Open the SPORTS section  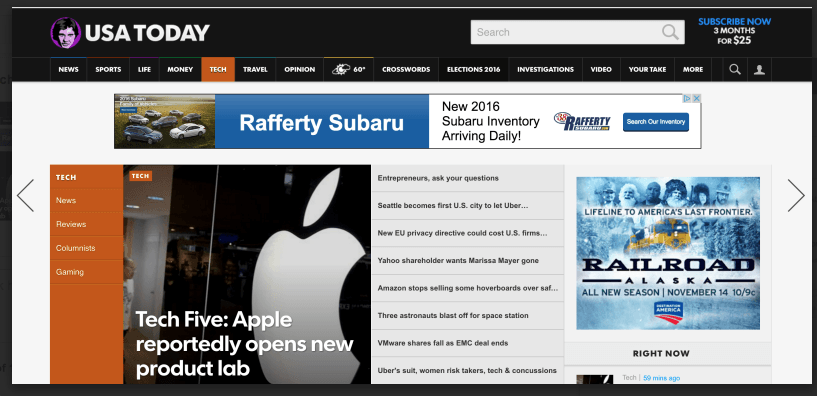[108, 69]
